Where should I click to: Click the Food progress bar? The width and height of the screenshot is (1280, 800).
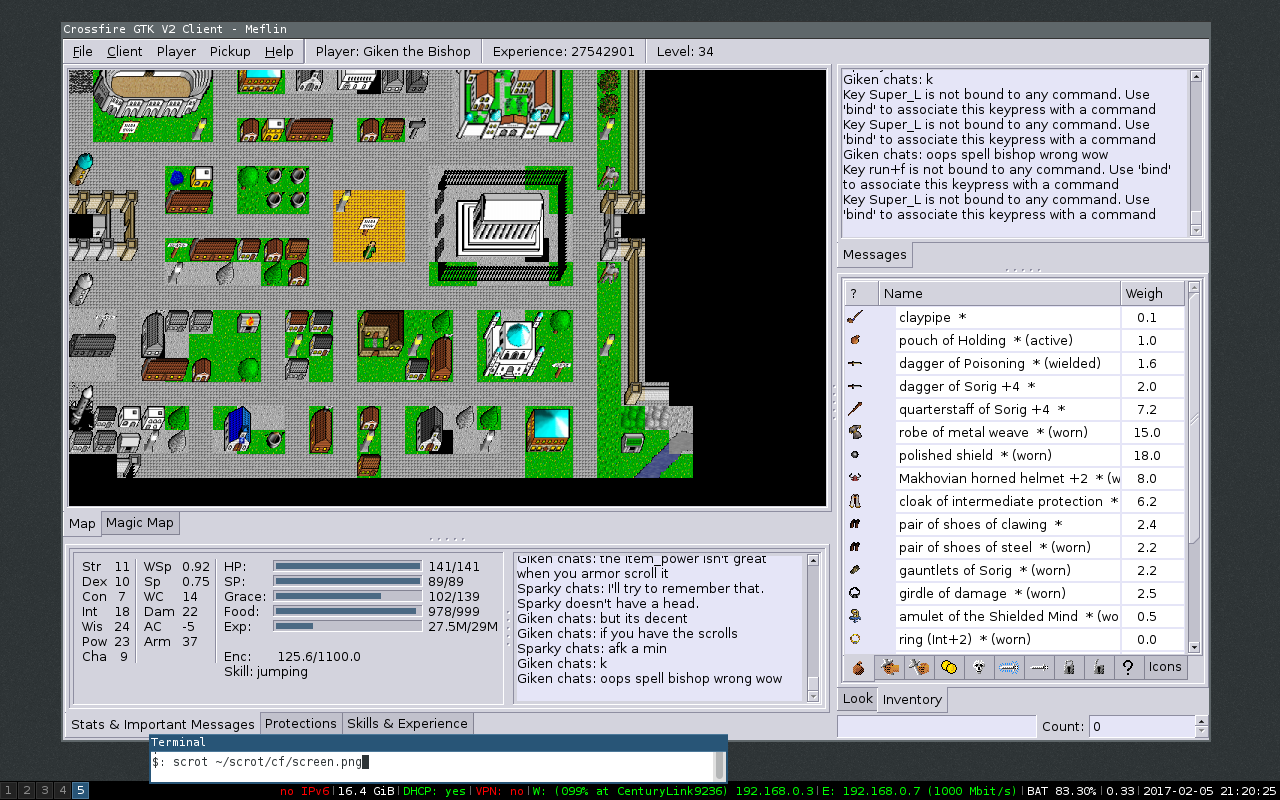[348, 611]
